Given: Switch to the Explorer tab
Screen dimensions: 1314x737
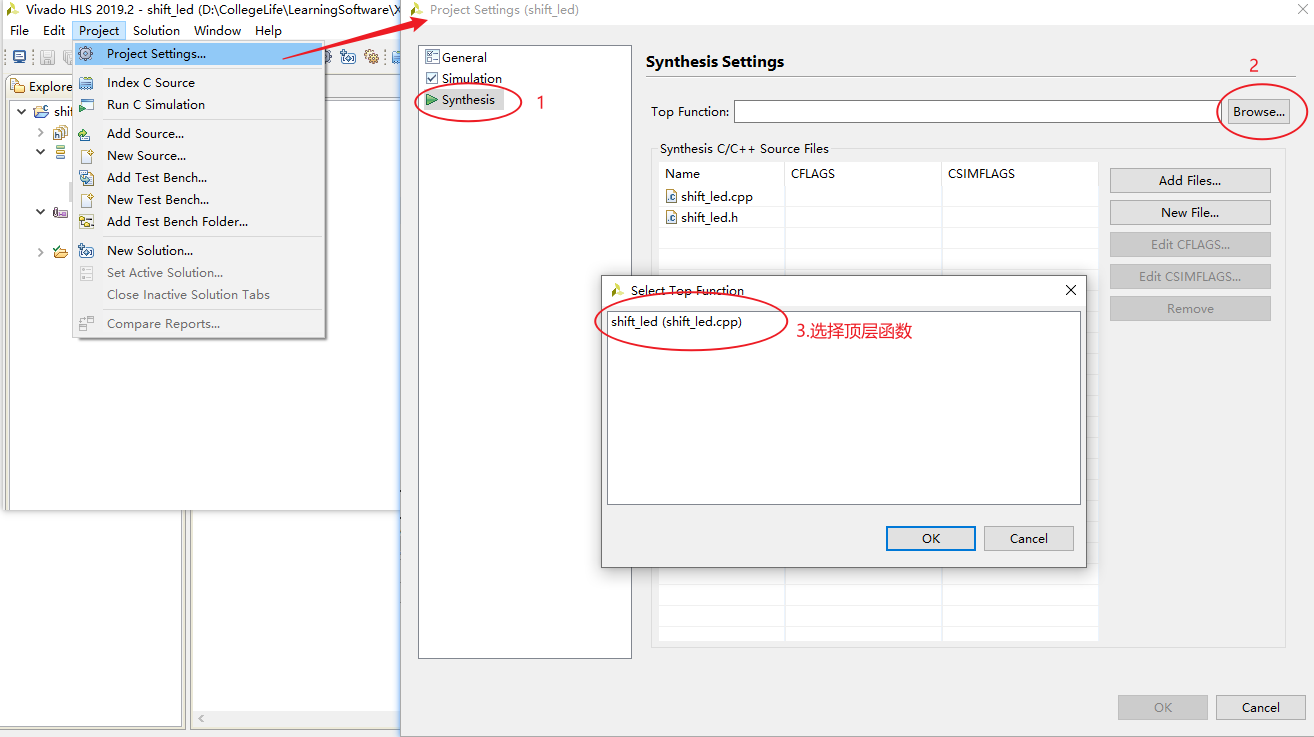Looking at the screenshot, I should [42, 87].
